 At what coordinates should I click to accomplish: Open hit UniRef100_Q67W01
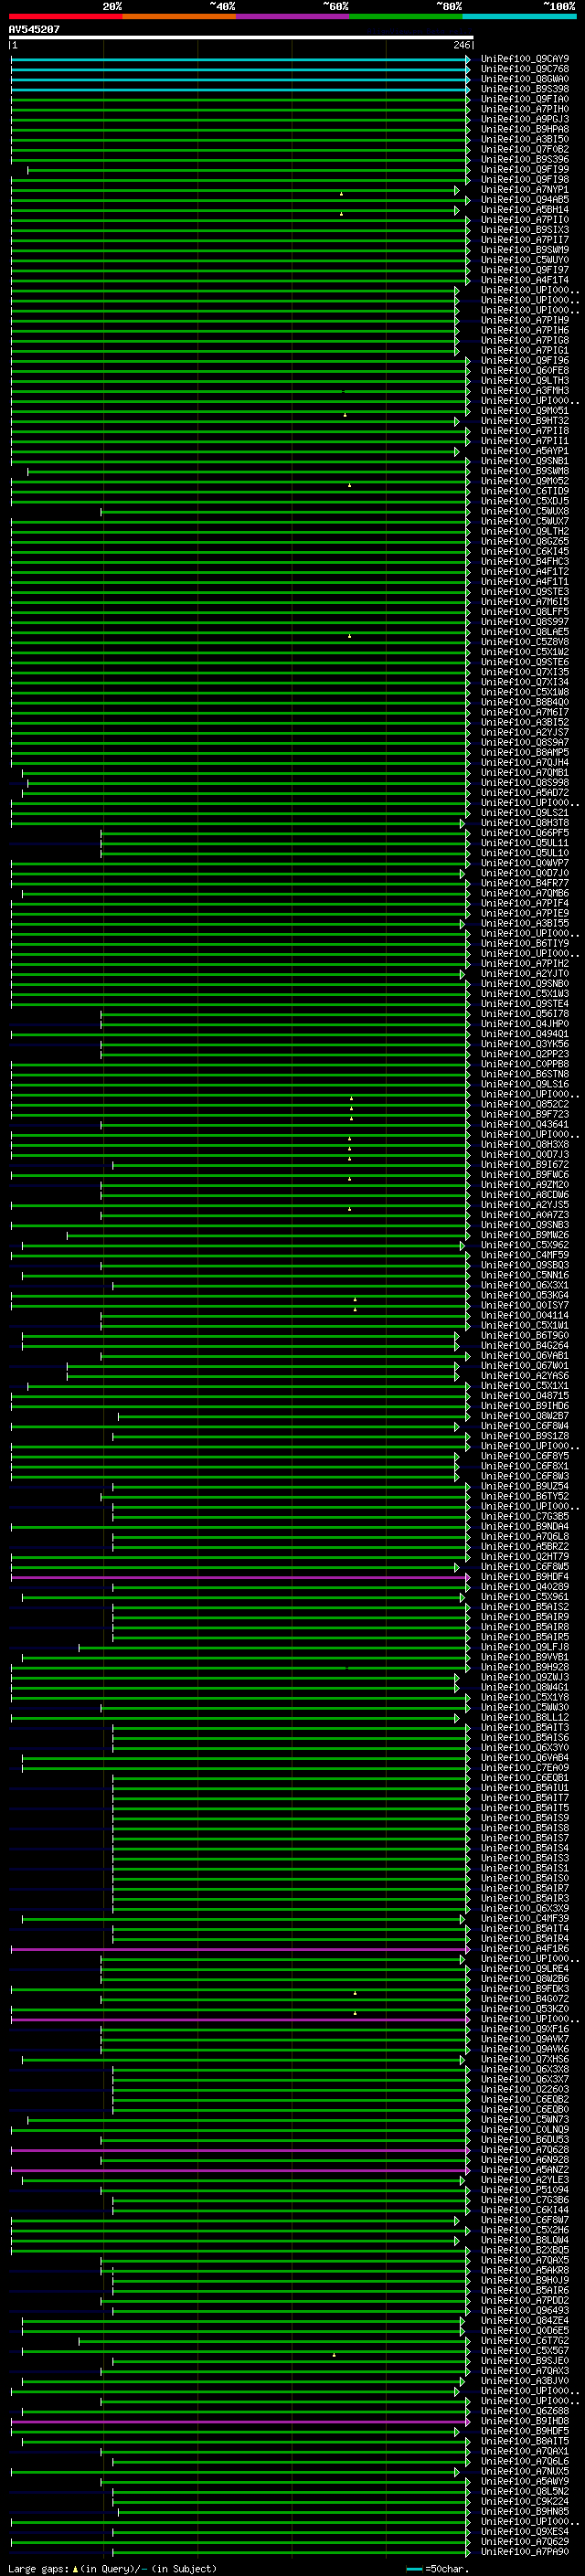point(524,1366)
